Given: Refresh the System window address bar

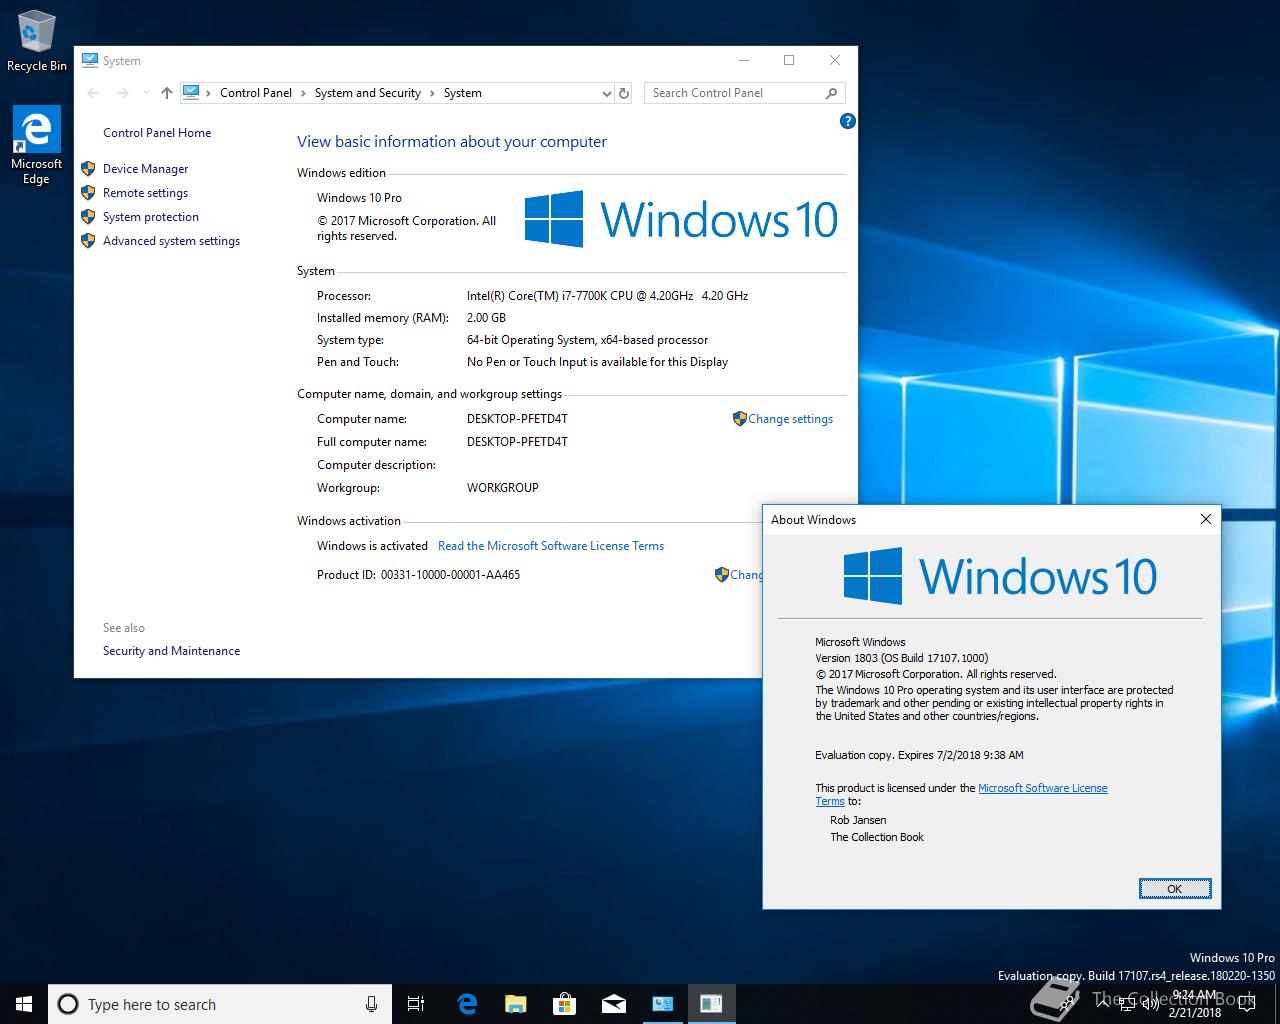Looking at the screenshot, I should [624, 93].
